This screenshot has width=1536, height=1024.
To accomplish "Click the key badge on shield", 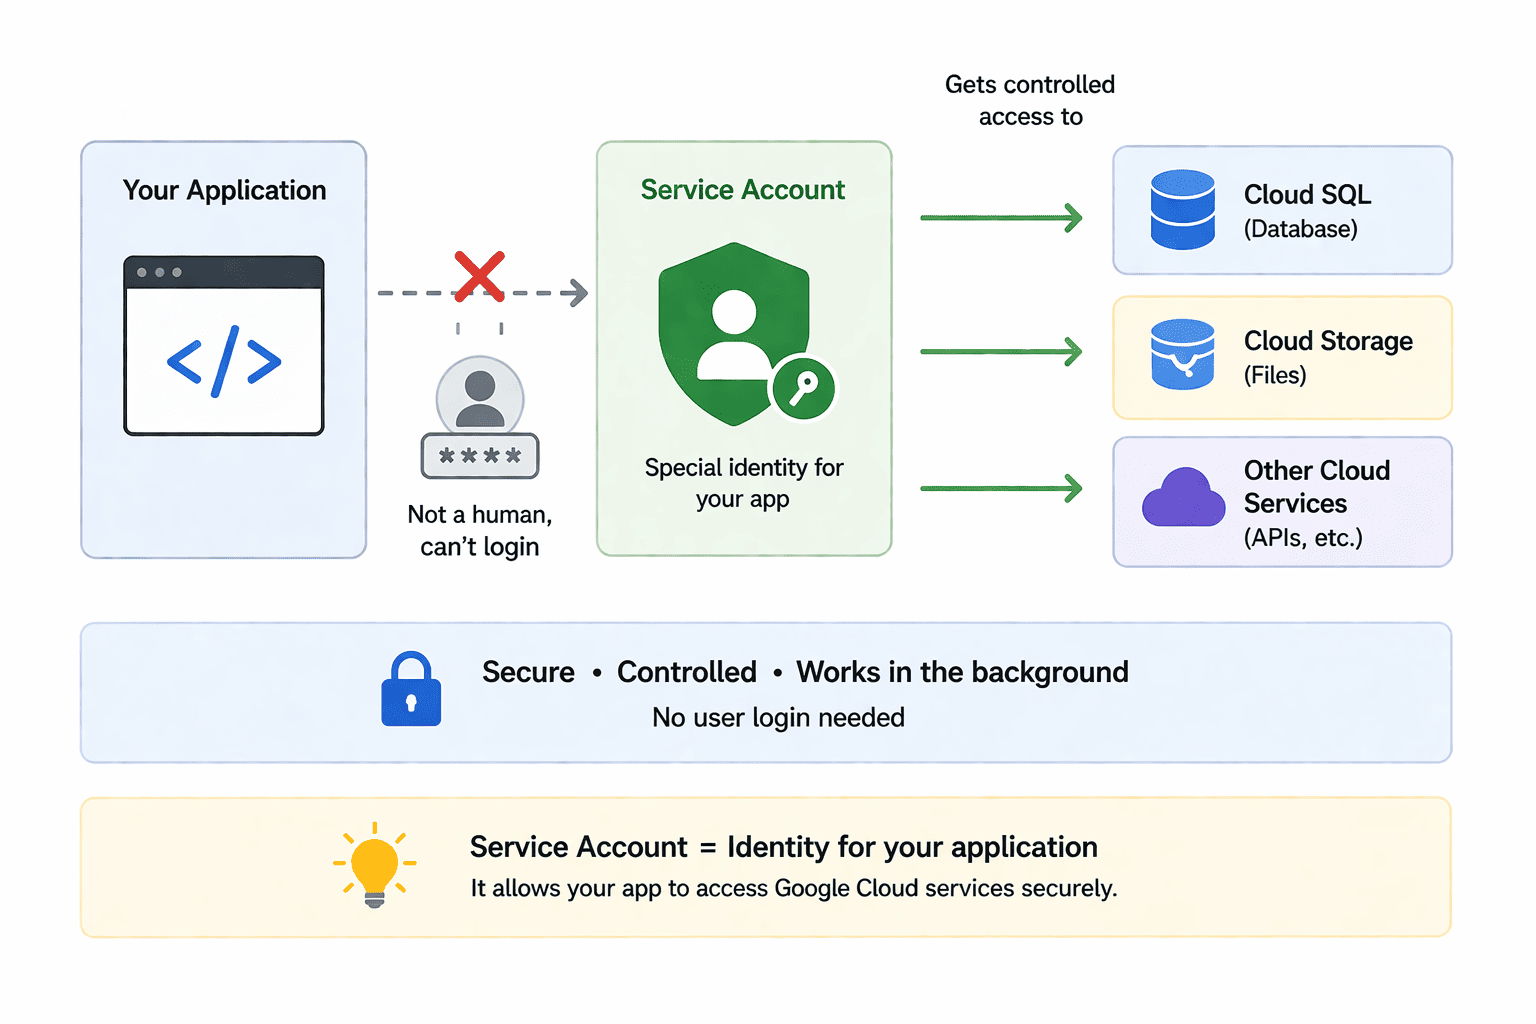I will 804,388.
